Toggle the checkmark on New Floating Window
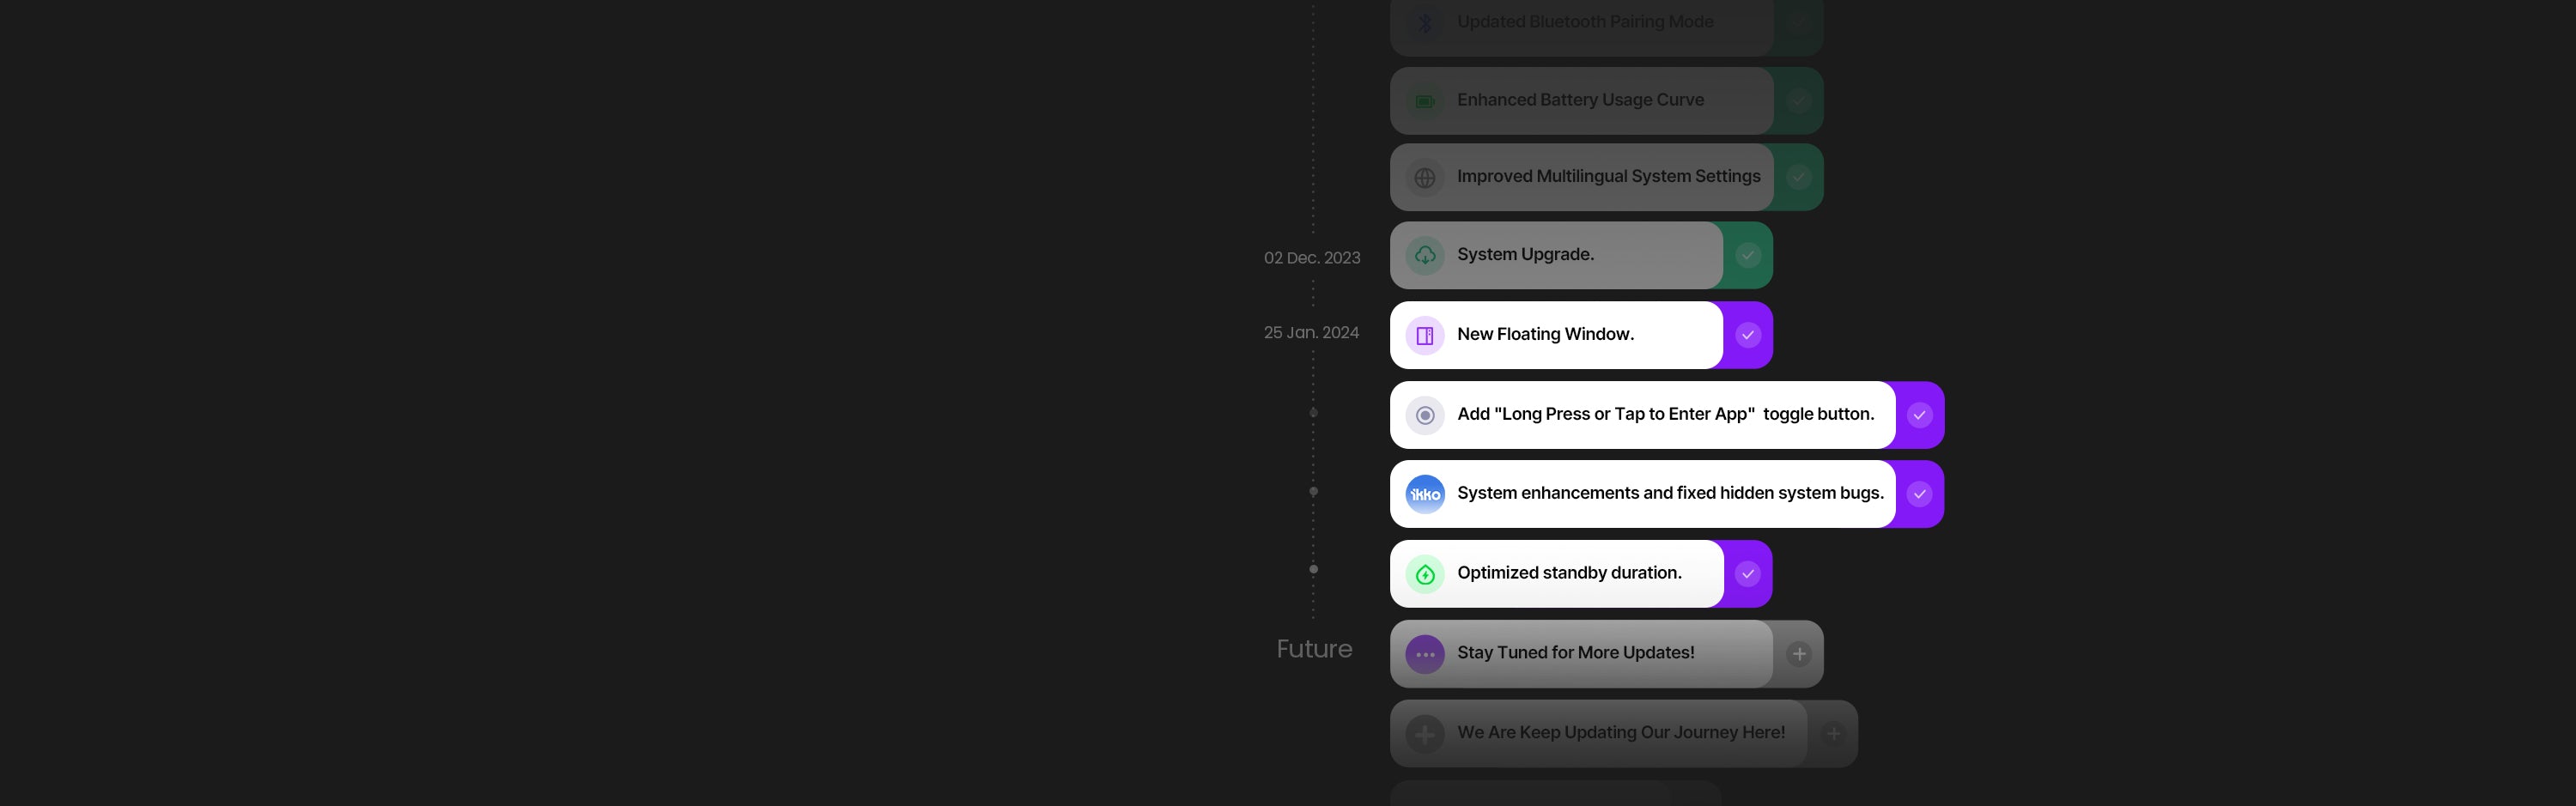 (x=1747, y=335)
